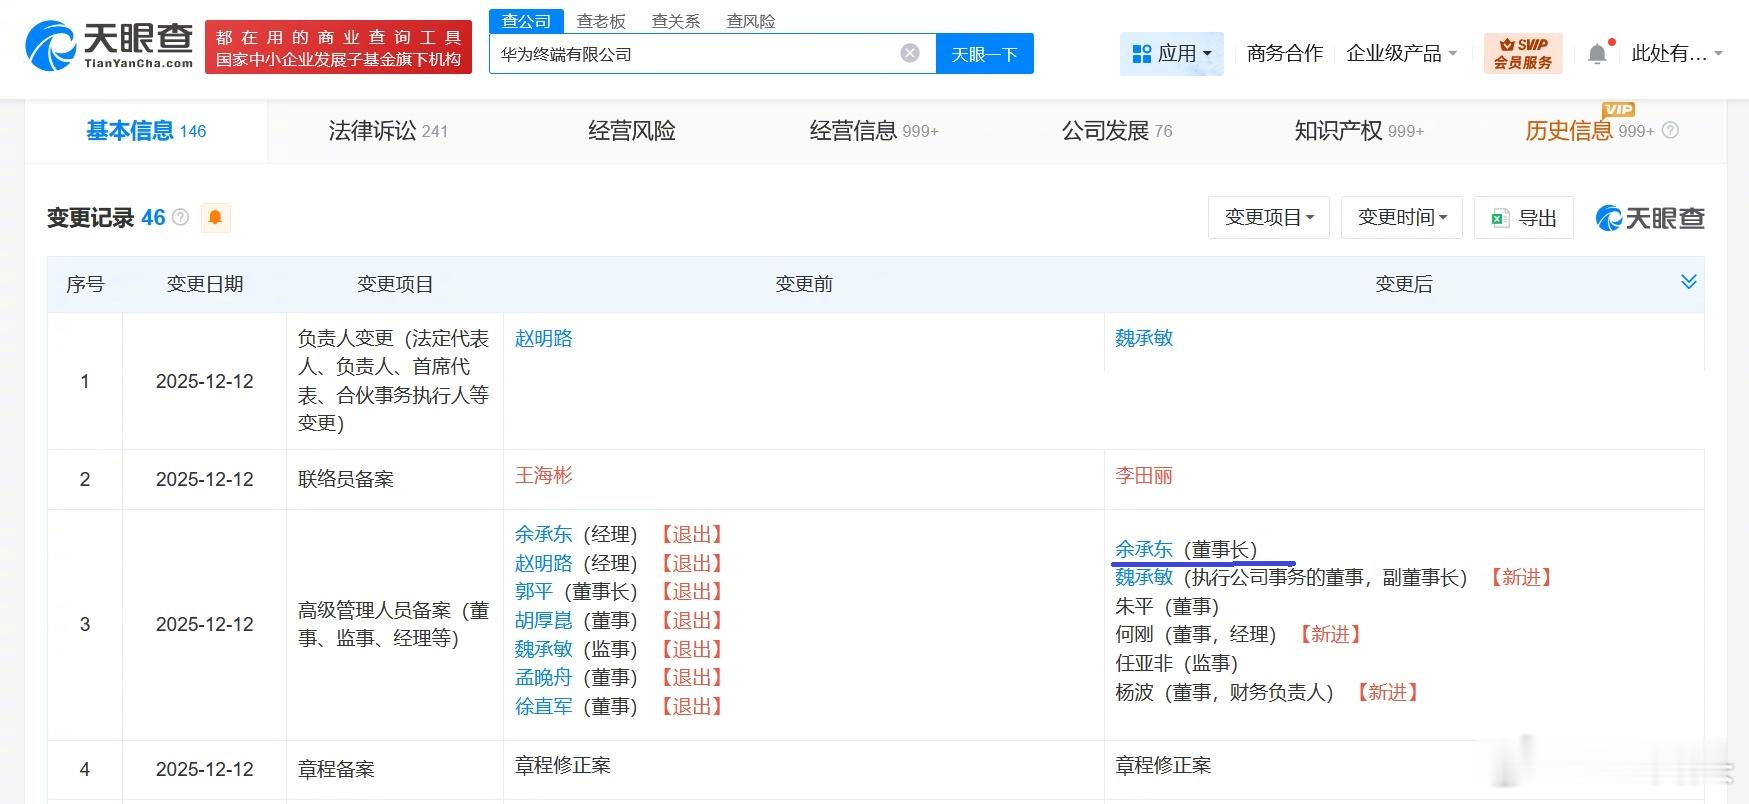This screenshot has width=1749, height=804.
Task: Click the 天眼查 logo right of 导出
Action: pos(1650,217)
